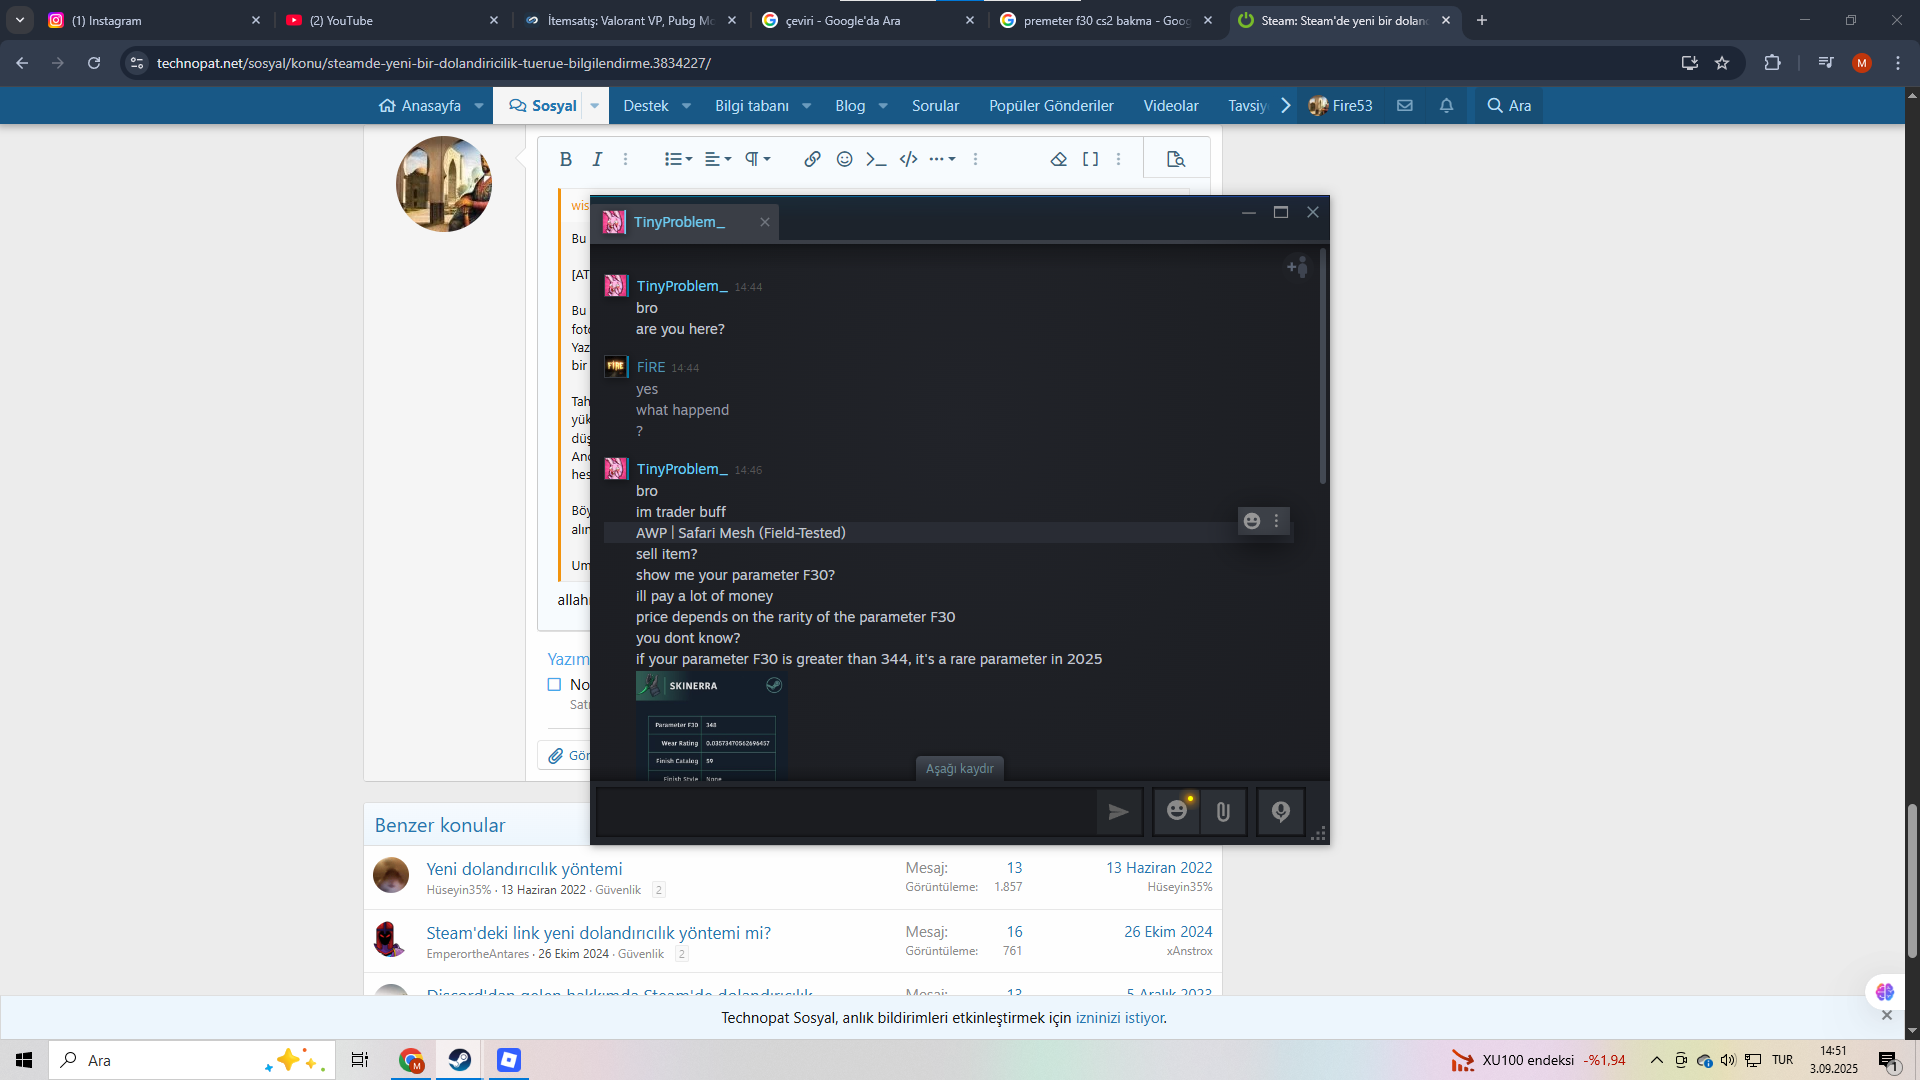Open the Steam app in the taskbar
Viewport: 1920px width, 1080px height.
(460, 1060)
